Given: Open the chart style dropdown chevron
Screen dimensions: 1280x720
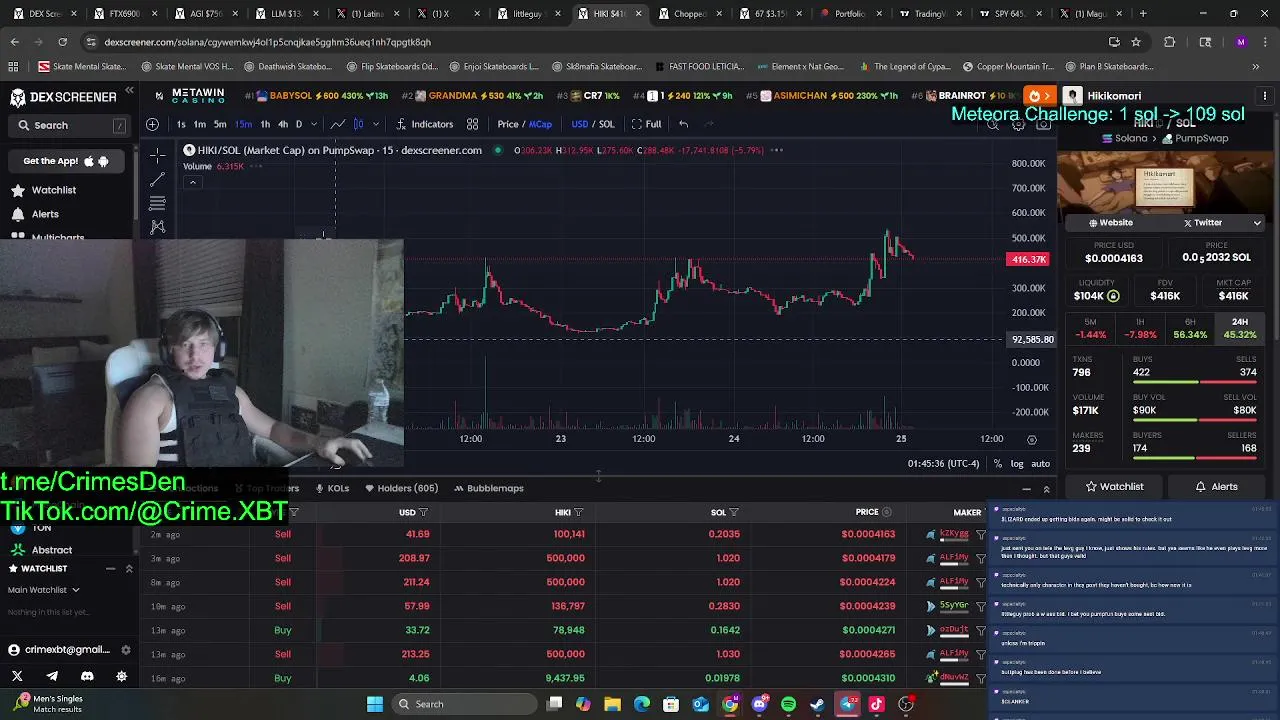Looking at the screenshot, I should pos(375,124).
